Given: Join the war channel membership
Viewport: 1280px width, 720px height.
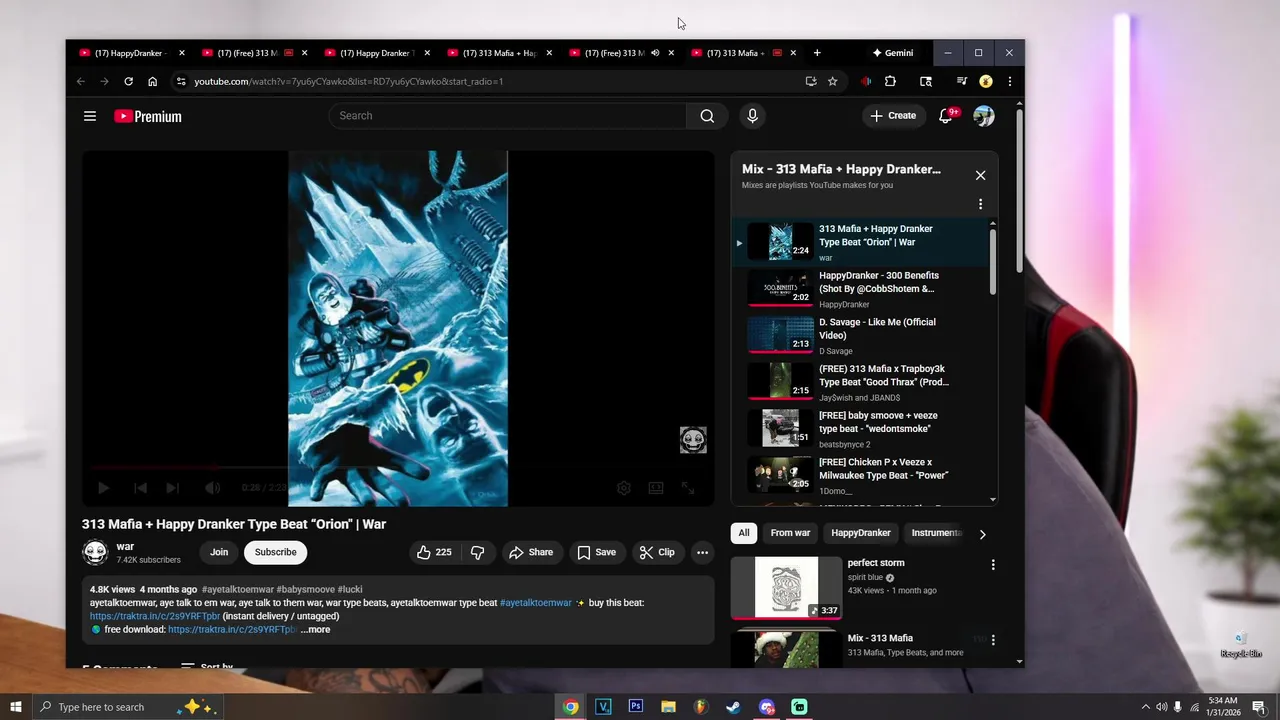Looking at the screenshot, I should coord(219,552).
